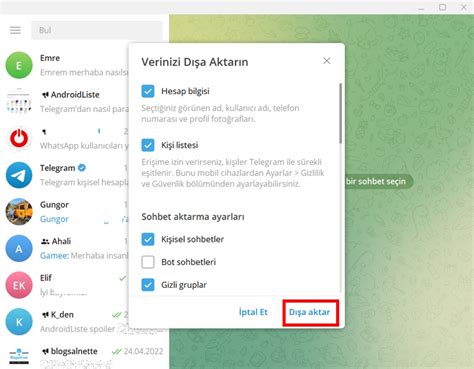
Task: Click the İptal Et button
Action: click(x=253, y=312)
